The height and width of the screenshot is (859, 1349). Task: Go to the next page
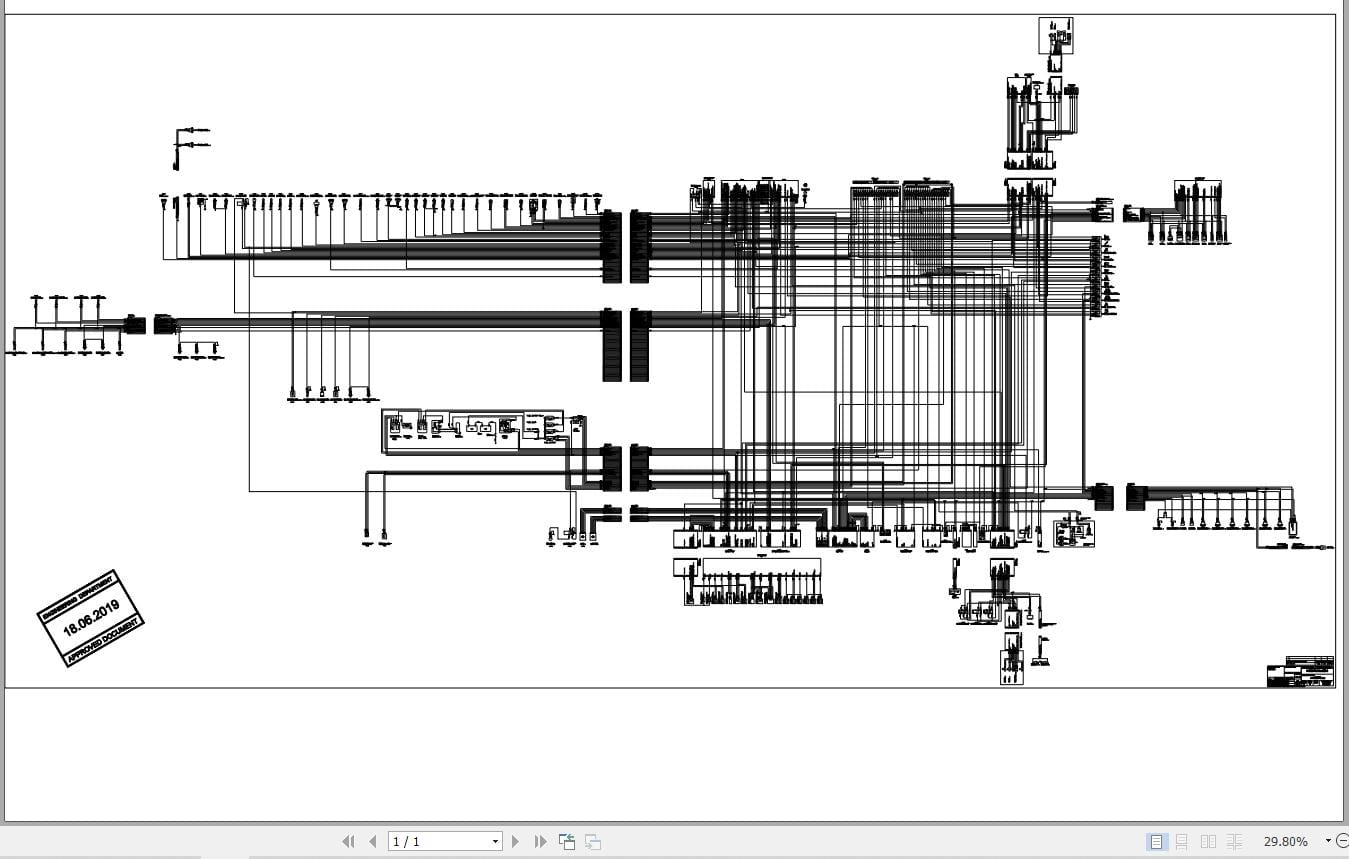pos(516,842)
